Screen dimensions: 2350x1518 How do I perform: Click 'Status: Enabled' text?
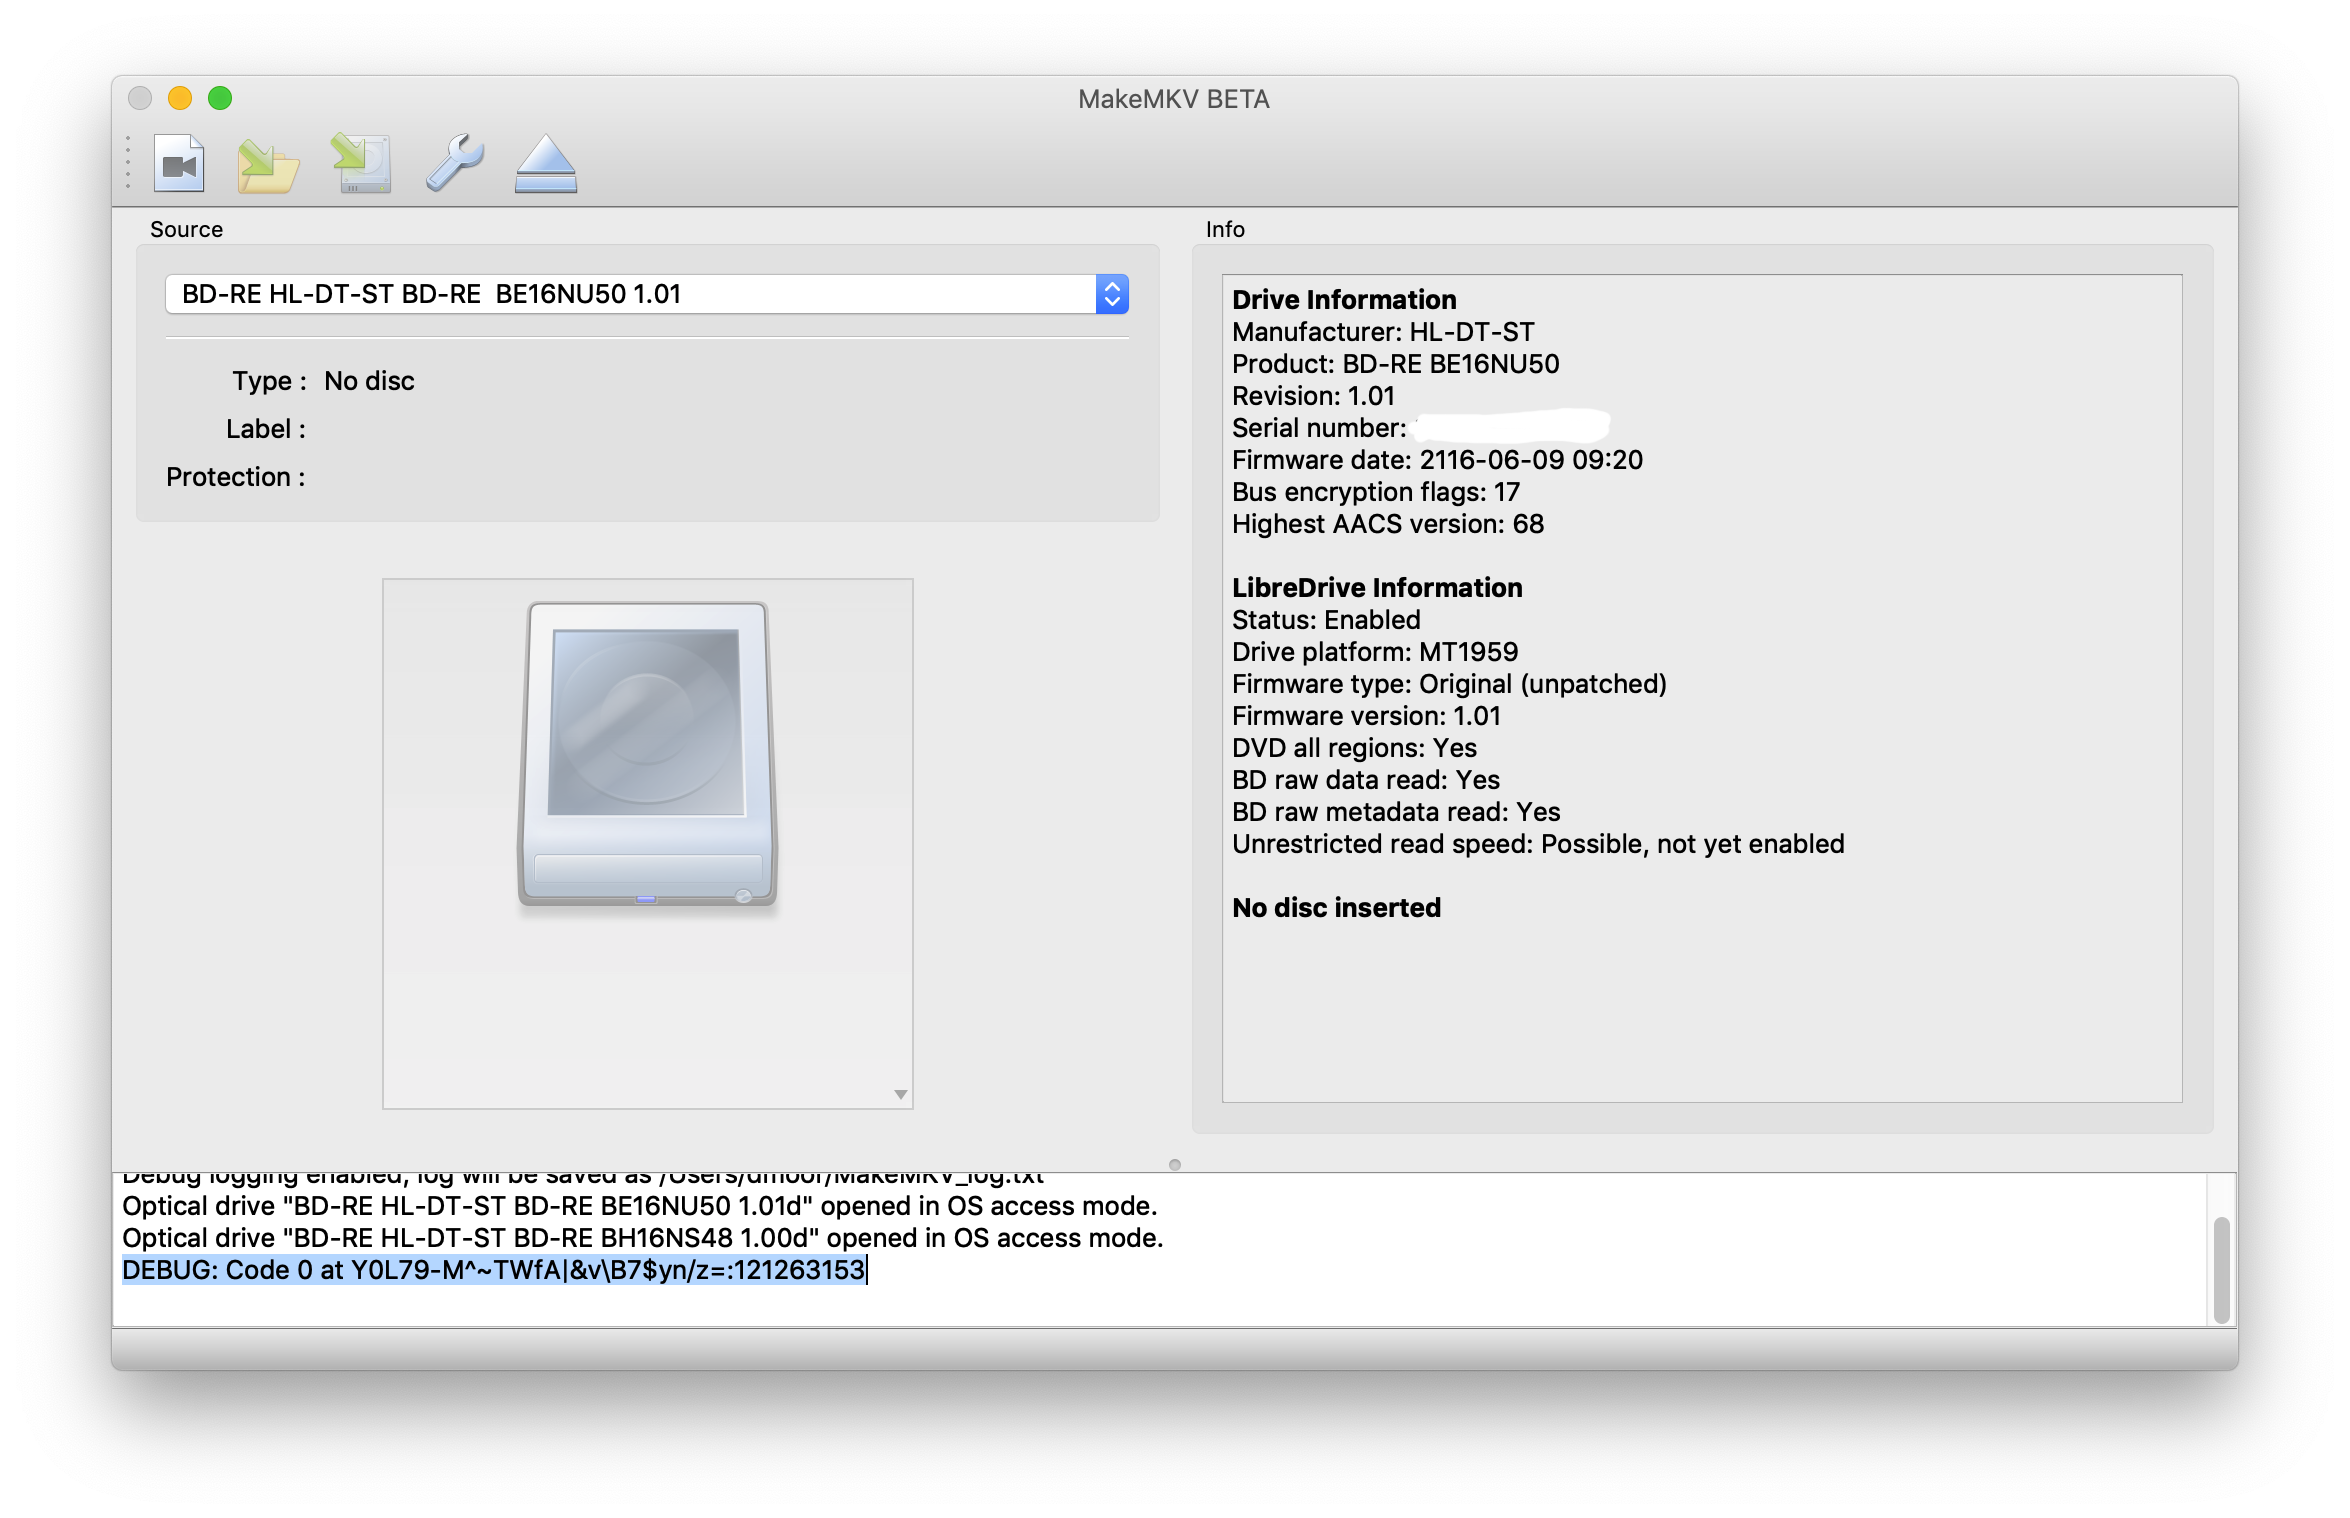(x=1326, y=620)
